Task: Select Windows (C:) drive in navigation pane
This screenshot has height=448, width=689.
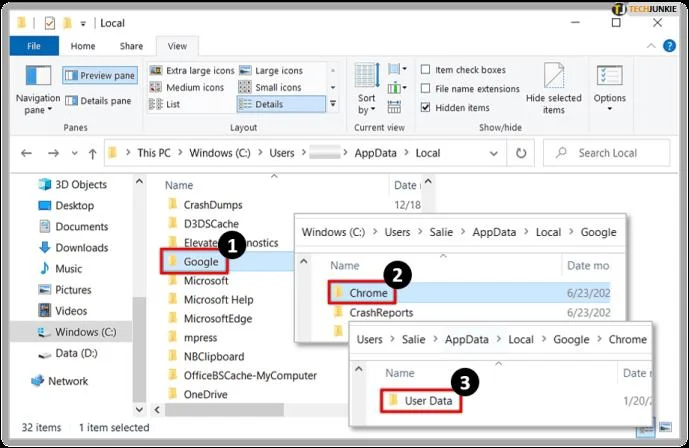Action: tap(70, 332)
